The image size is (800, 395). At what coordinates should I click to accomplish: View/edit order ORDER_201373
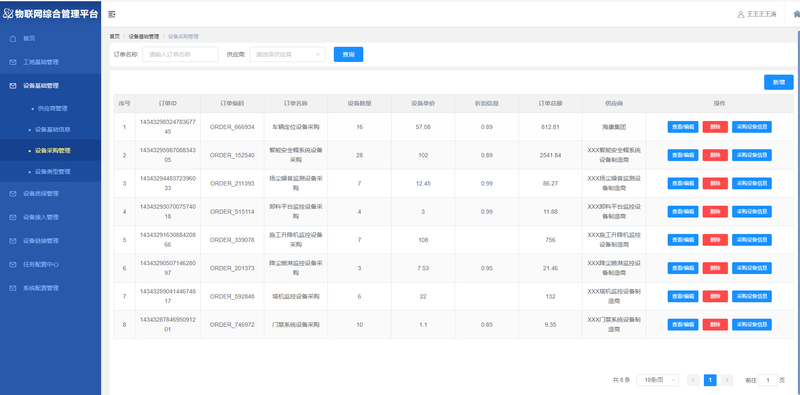[x=683, y=268]
